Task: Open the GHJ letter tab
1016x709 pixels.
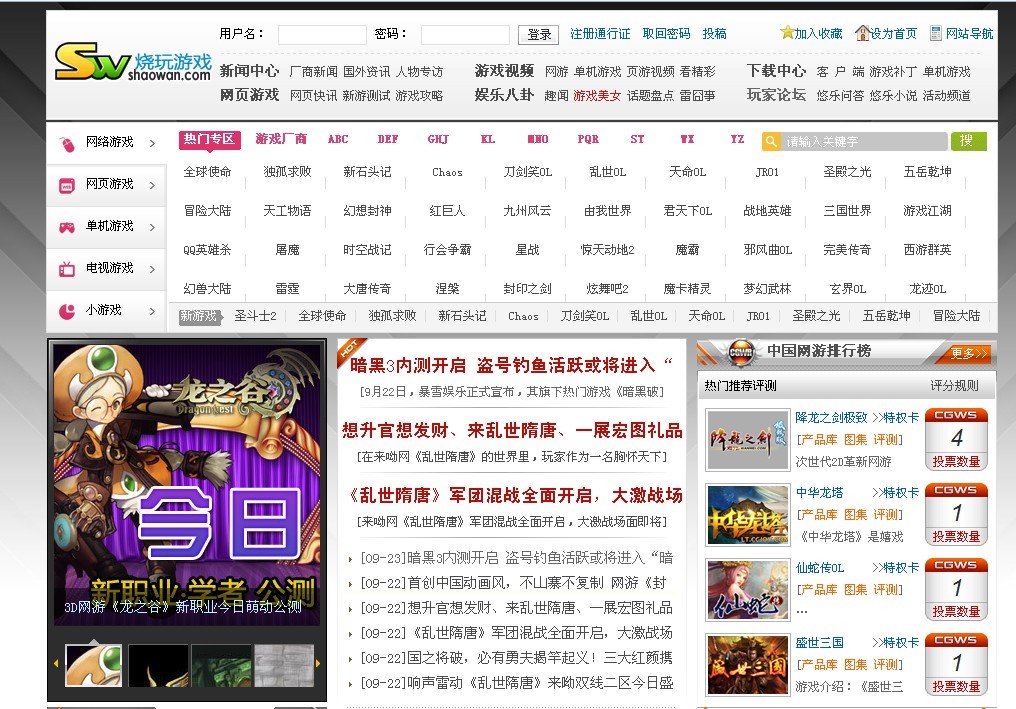Action: 438,139
